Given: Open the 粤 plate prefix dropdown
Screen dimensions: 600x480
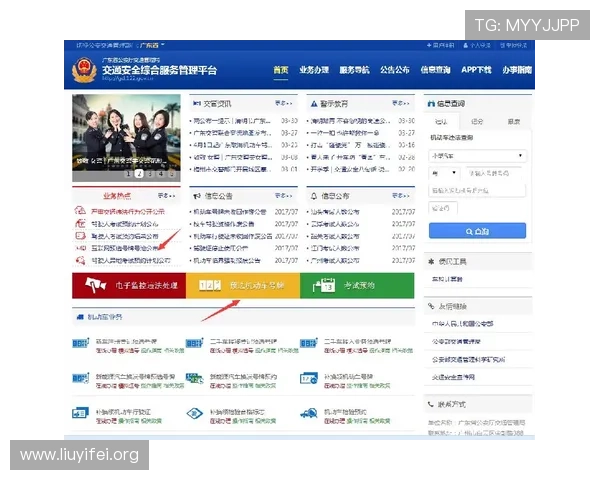Looking at the screenshot, I should click(x=444, y=173).
